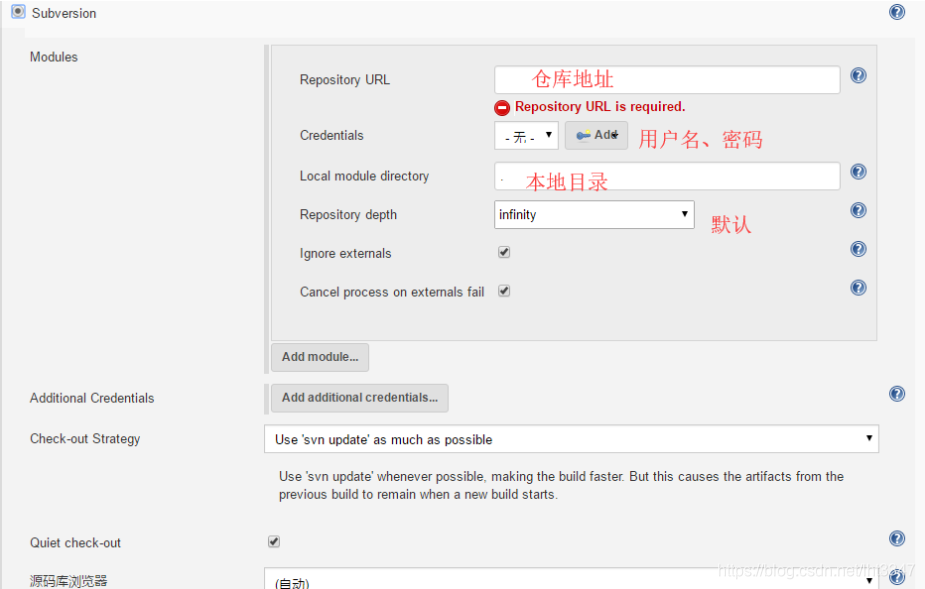
Task: Click the Ignore externals help icon
Action: (858, 249)
